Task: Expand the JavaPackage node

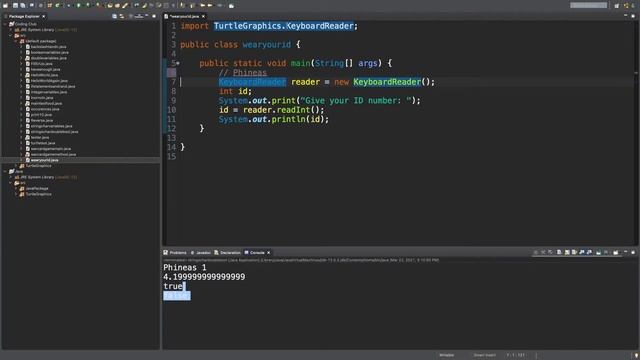Action: pyautogui.click(x=16, y=189)
